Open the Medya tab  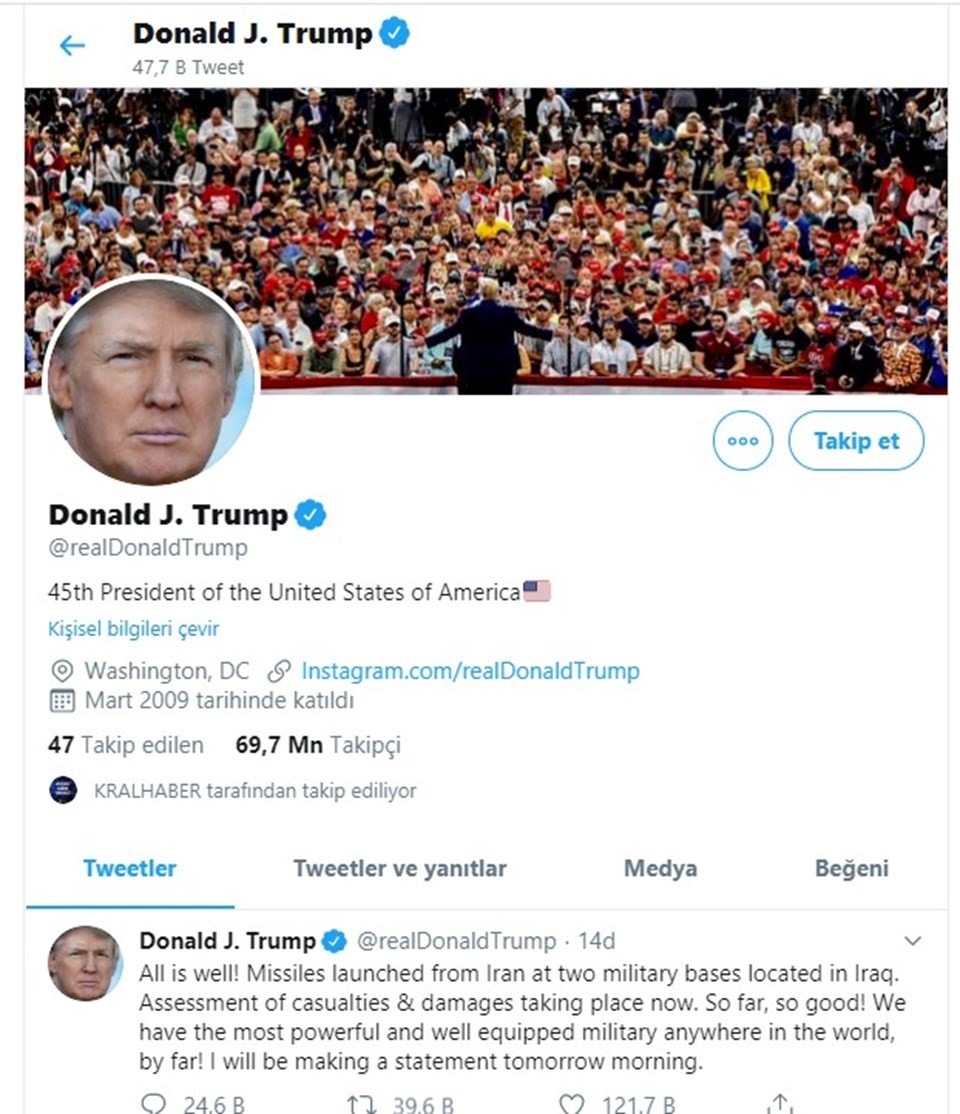[660, 868]
